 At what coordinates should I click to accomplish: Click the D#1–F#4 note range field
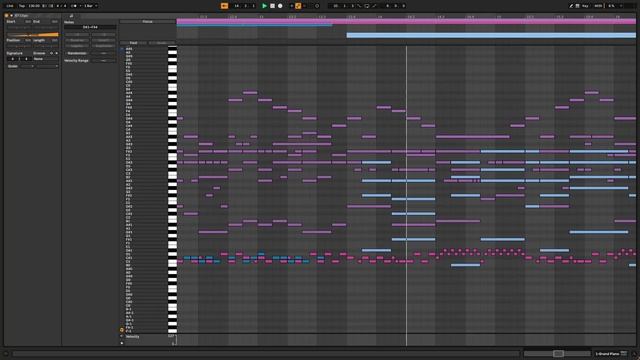[x=90, y=27]
